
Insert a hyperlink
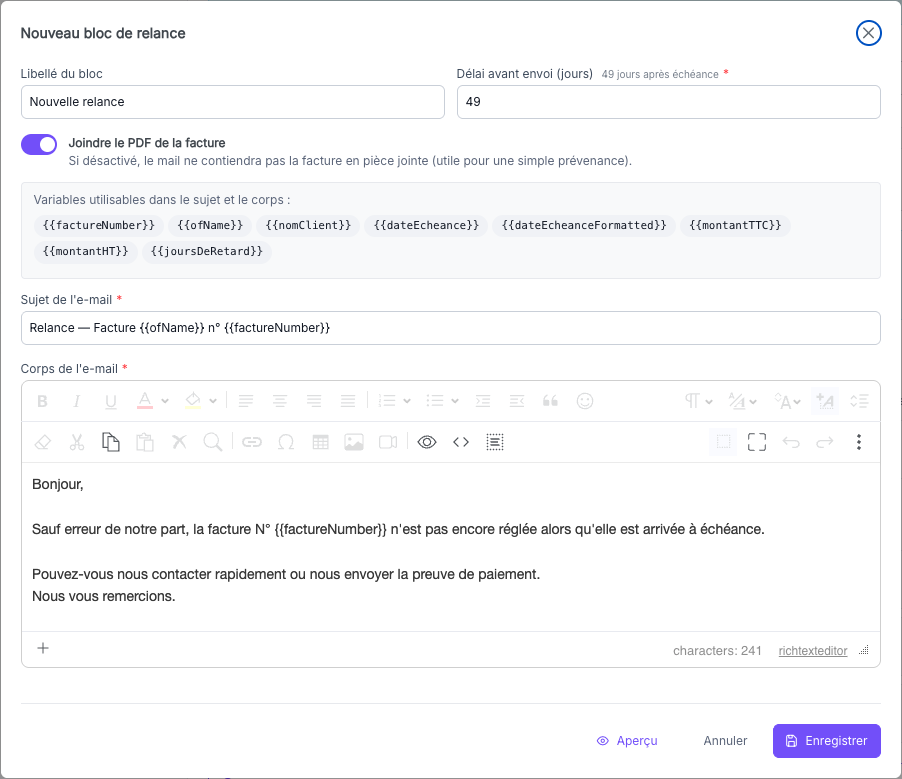click(251, 442)
